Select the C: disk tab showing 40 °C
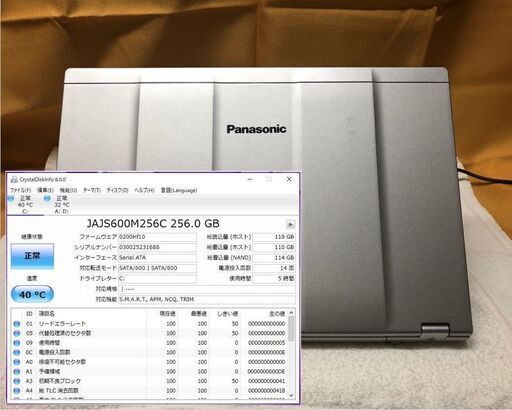The width and height of the screenshot is (512, 410). pyautogui.click(x=25, y=205)
